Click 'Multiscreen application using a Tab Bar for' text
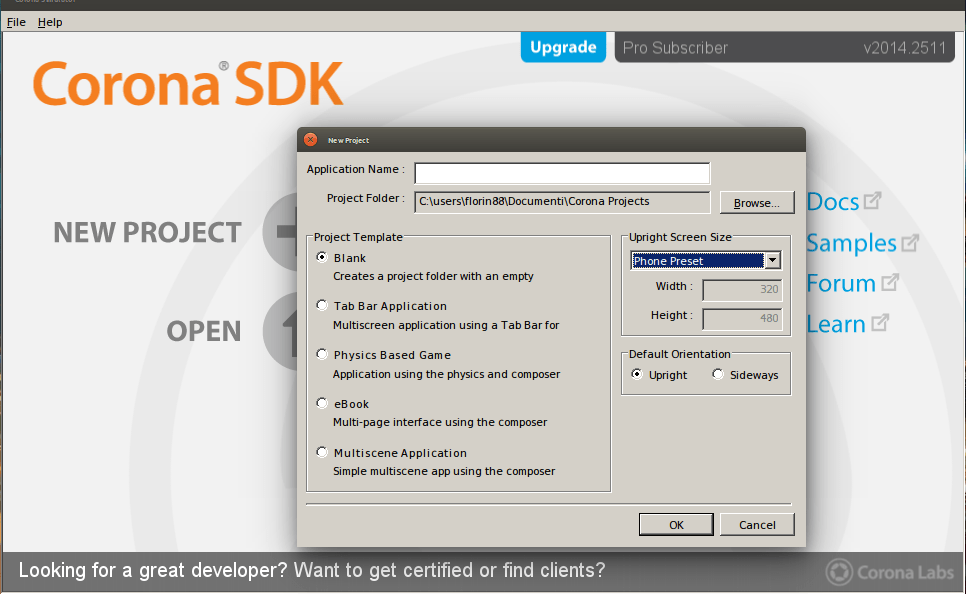 tap(446, 325)
